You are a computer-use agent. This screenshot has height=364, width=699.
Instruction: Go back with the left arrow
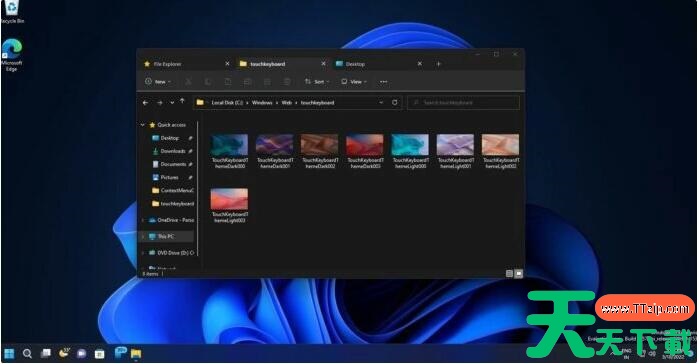coord(145,102)
